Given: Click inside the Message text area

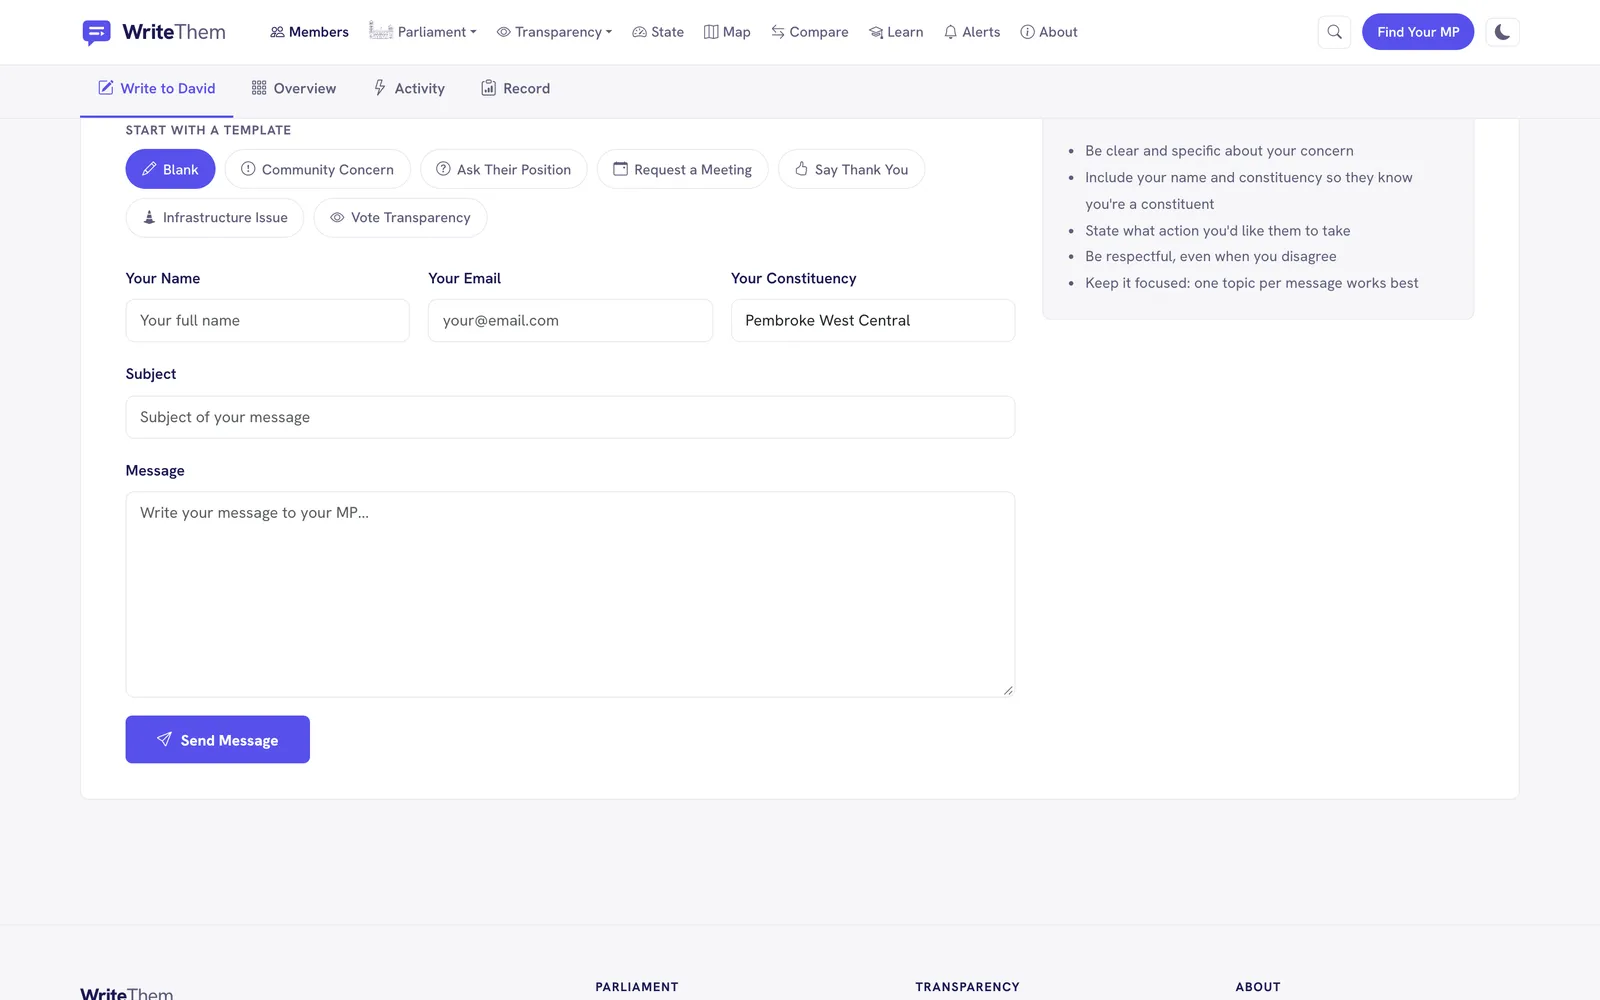Looking at the screenshot, I should (x=570, y=594).
